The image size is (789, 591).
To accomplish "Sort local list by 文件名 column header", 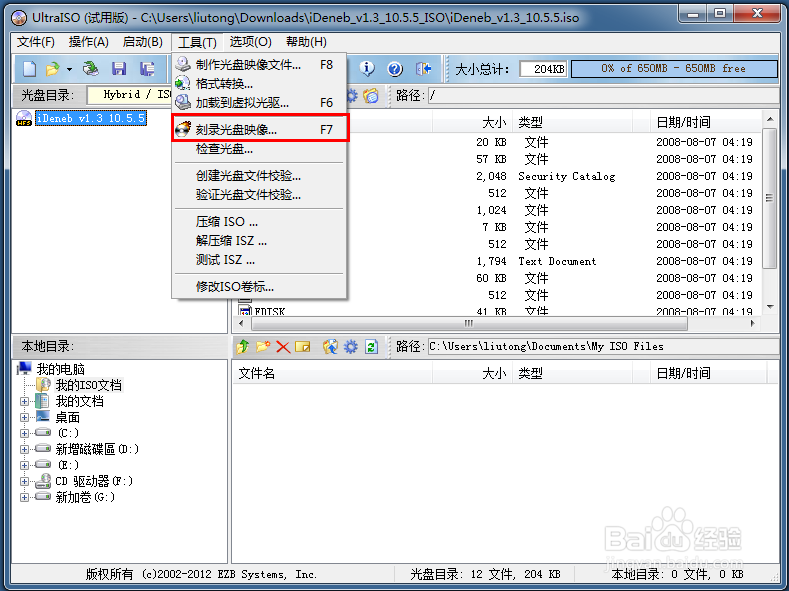I will tap(332, 373).
